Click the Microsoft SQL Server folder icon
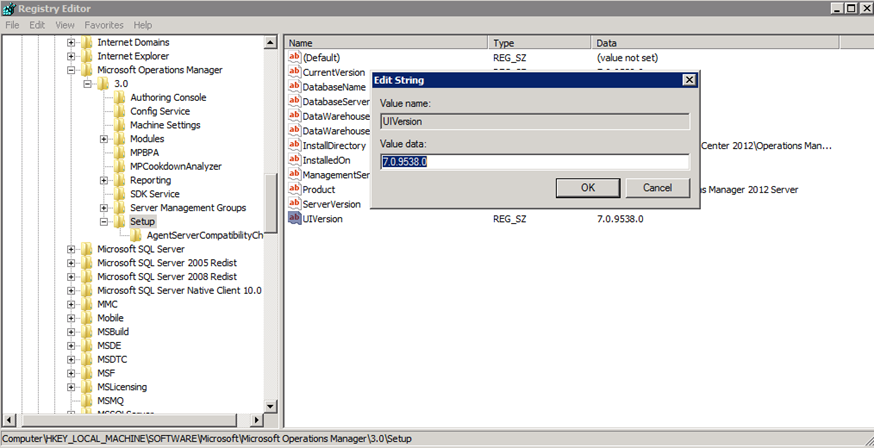Image resolution: width=874 pixels, height=448 pixels. point(86,249)
